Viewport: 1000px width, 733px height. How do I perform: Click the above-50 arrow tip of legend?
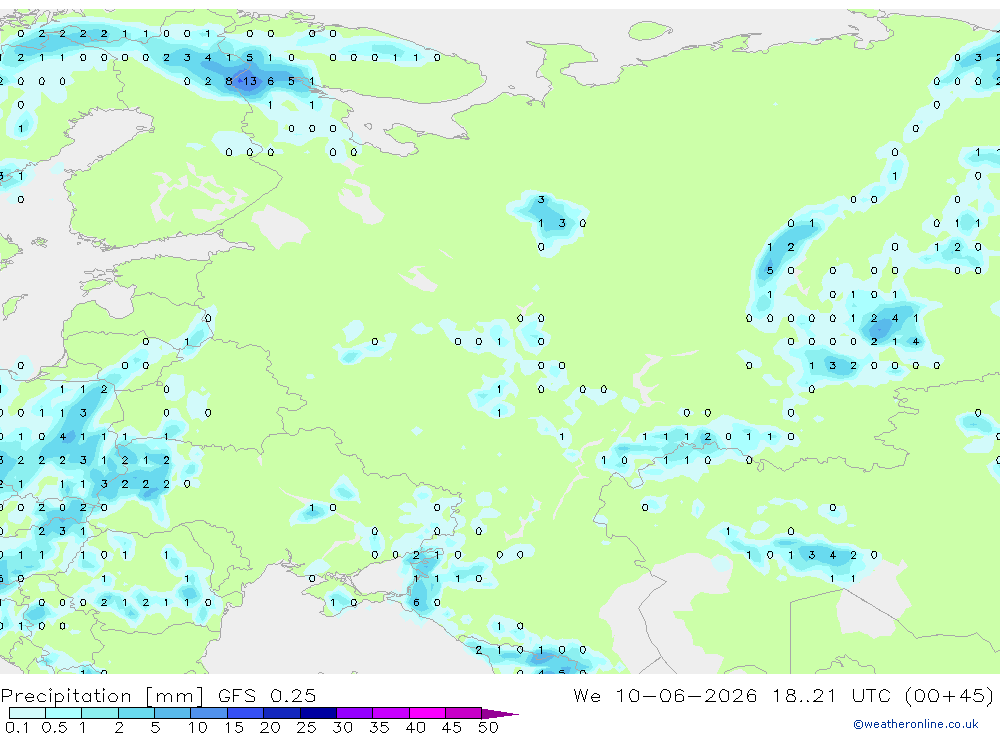pyautogui.click(x=501, y=714)
